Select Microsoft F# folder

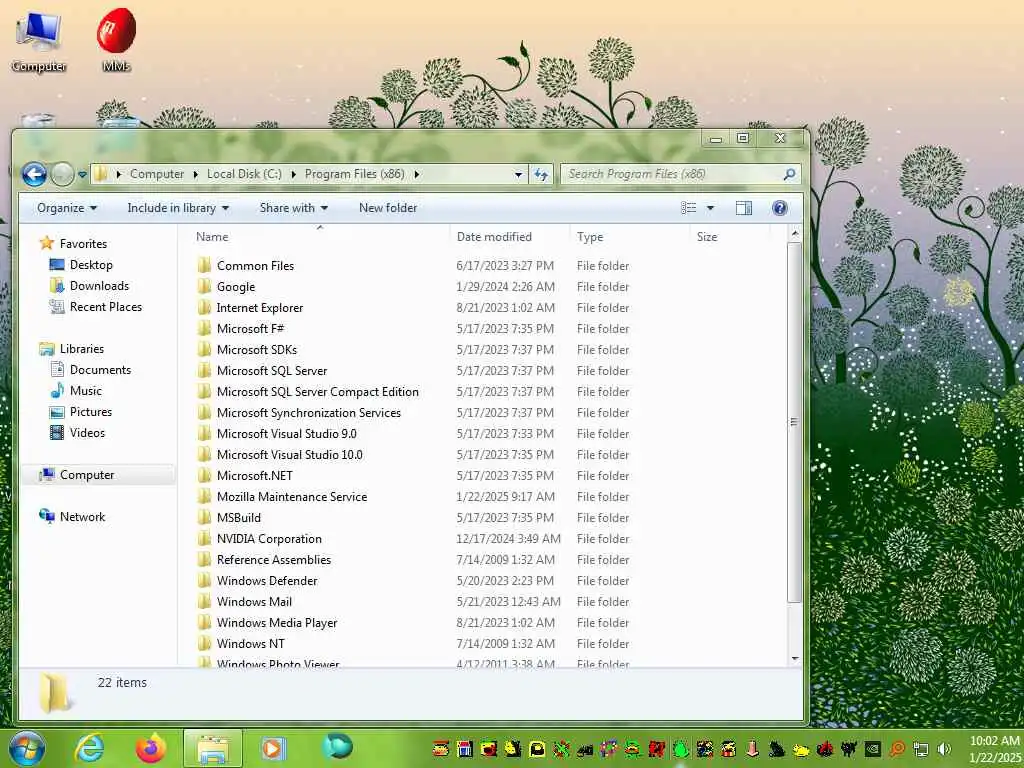(x=250, y=328)
